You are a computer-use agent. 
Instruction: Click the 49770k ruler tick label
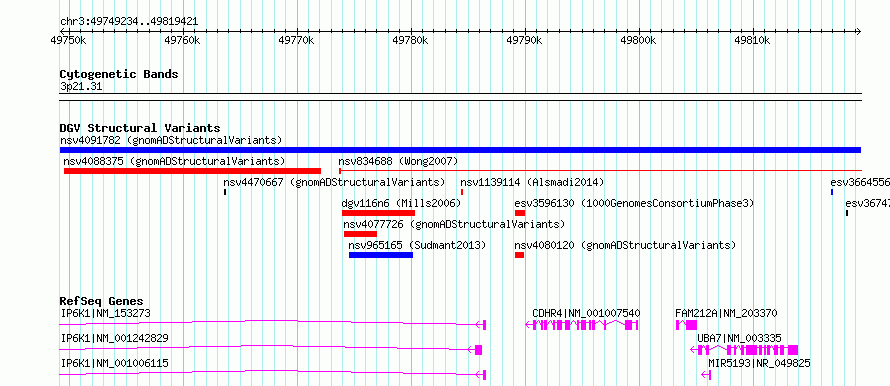(x=296, y=40)
